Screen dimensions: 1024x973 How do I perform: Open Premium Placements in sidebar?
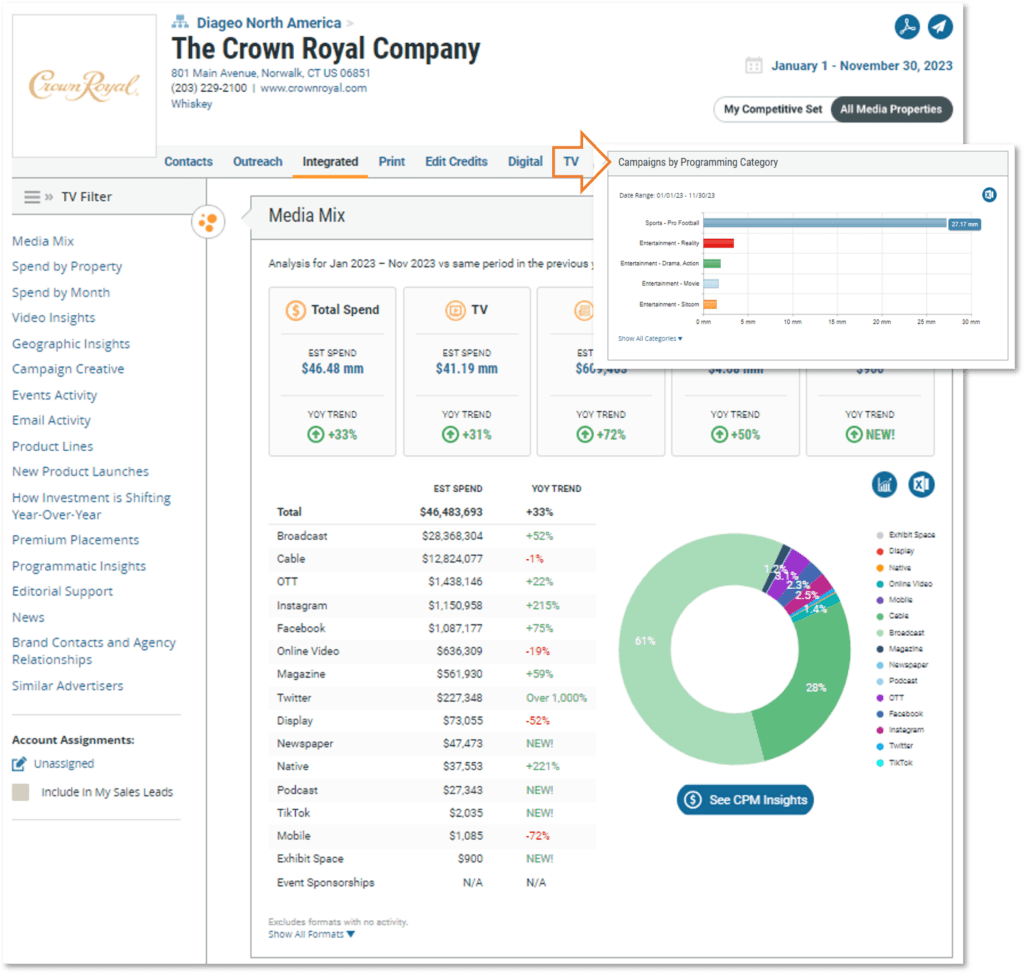[x=76, y=540]
